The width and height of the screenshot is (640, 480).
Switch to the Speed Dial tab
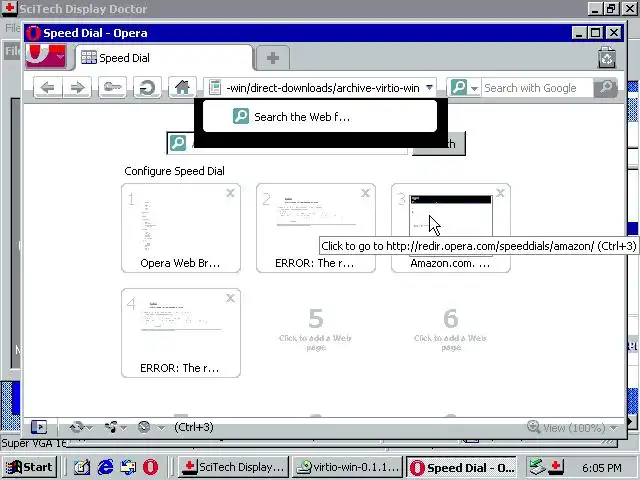coord(164,58)
